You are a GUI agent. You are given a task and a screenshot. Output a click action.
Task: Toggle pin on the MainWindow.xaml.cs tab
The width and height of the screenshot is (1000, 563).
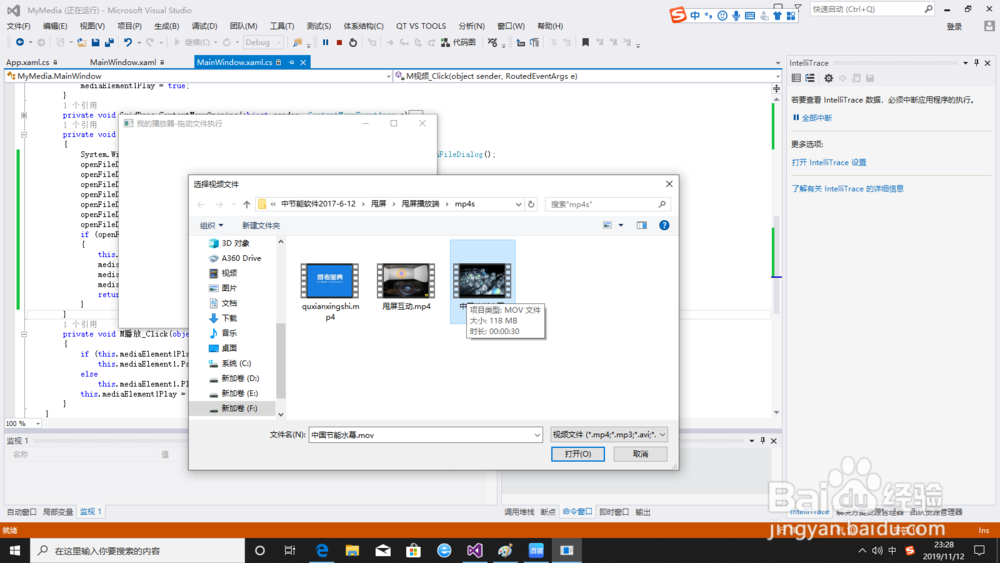tap(291, 62)
